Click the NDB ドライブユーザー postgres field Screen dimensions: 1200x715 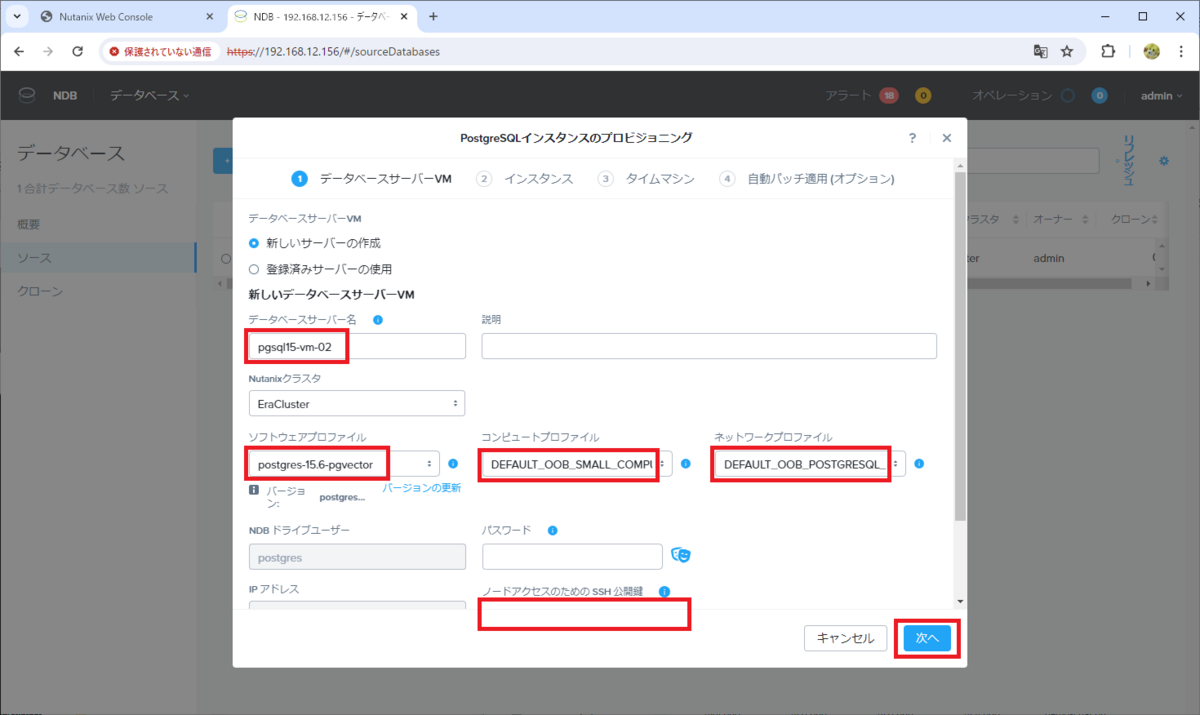coord(357,556)
